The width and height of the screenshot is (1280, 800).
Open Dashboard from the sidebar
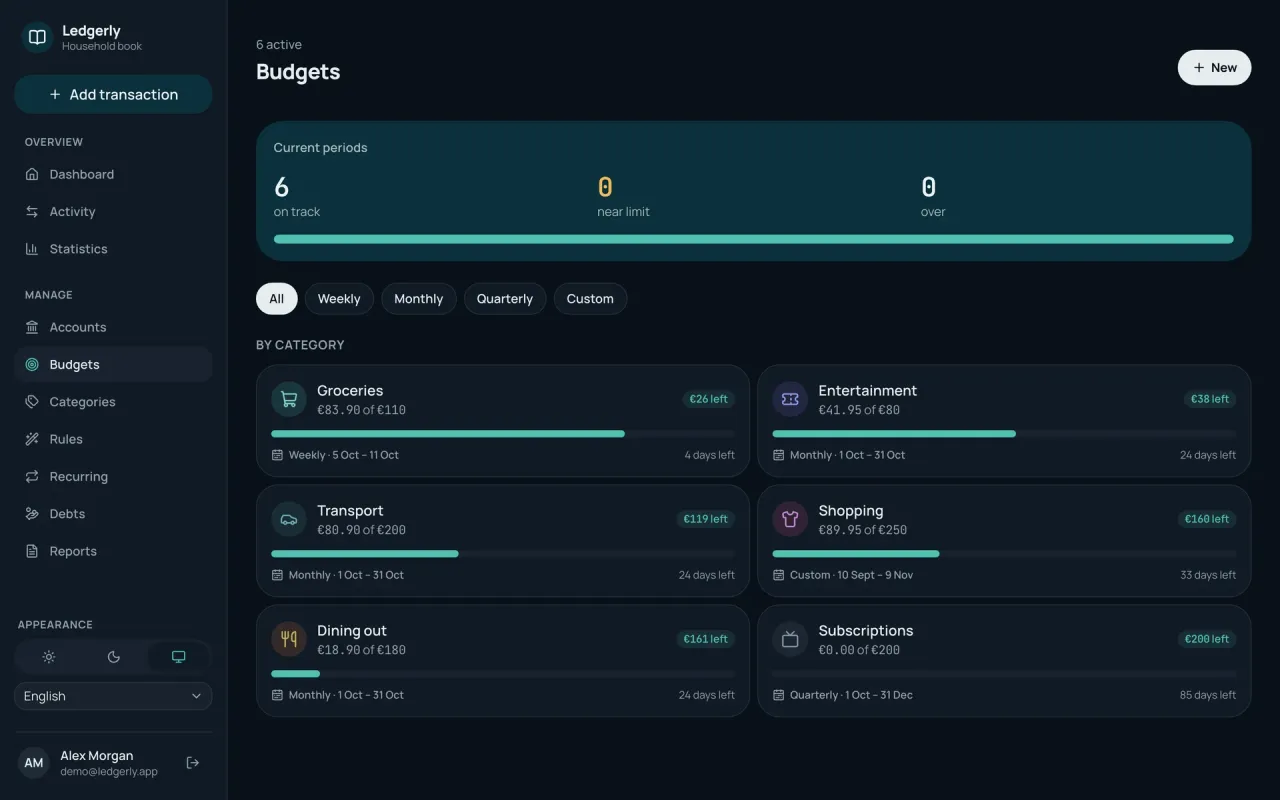[x=113, y=174]
